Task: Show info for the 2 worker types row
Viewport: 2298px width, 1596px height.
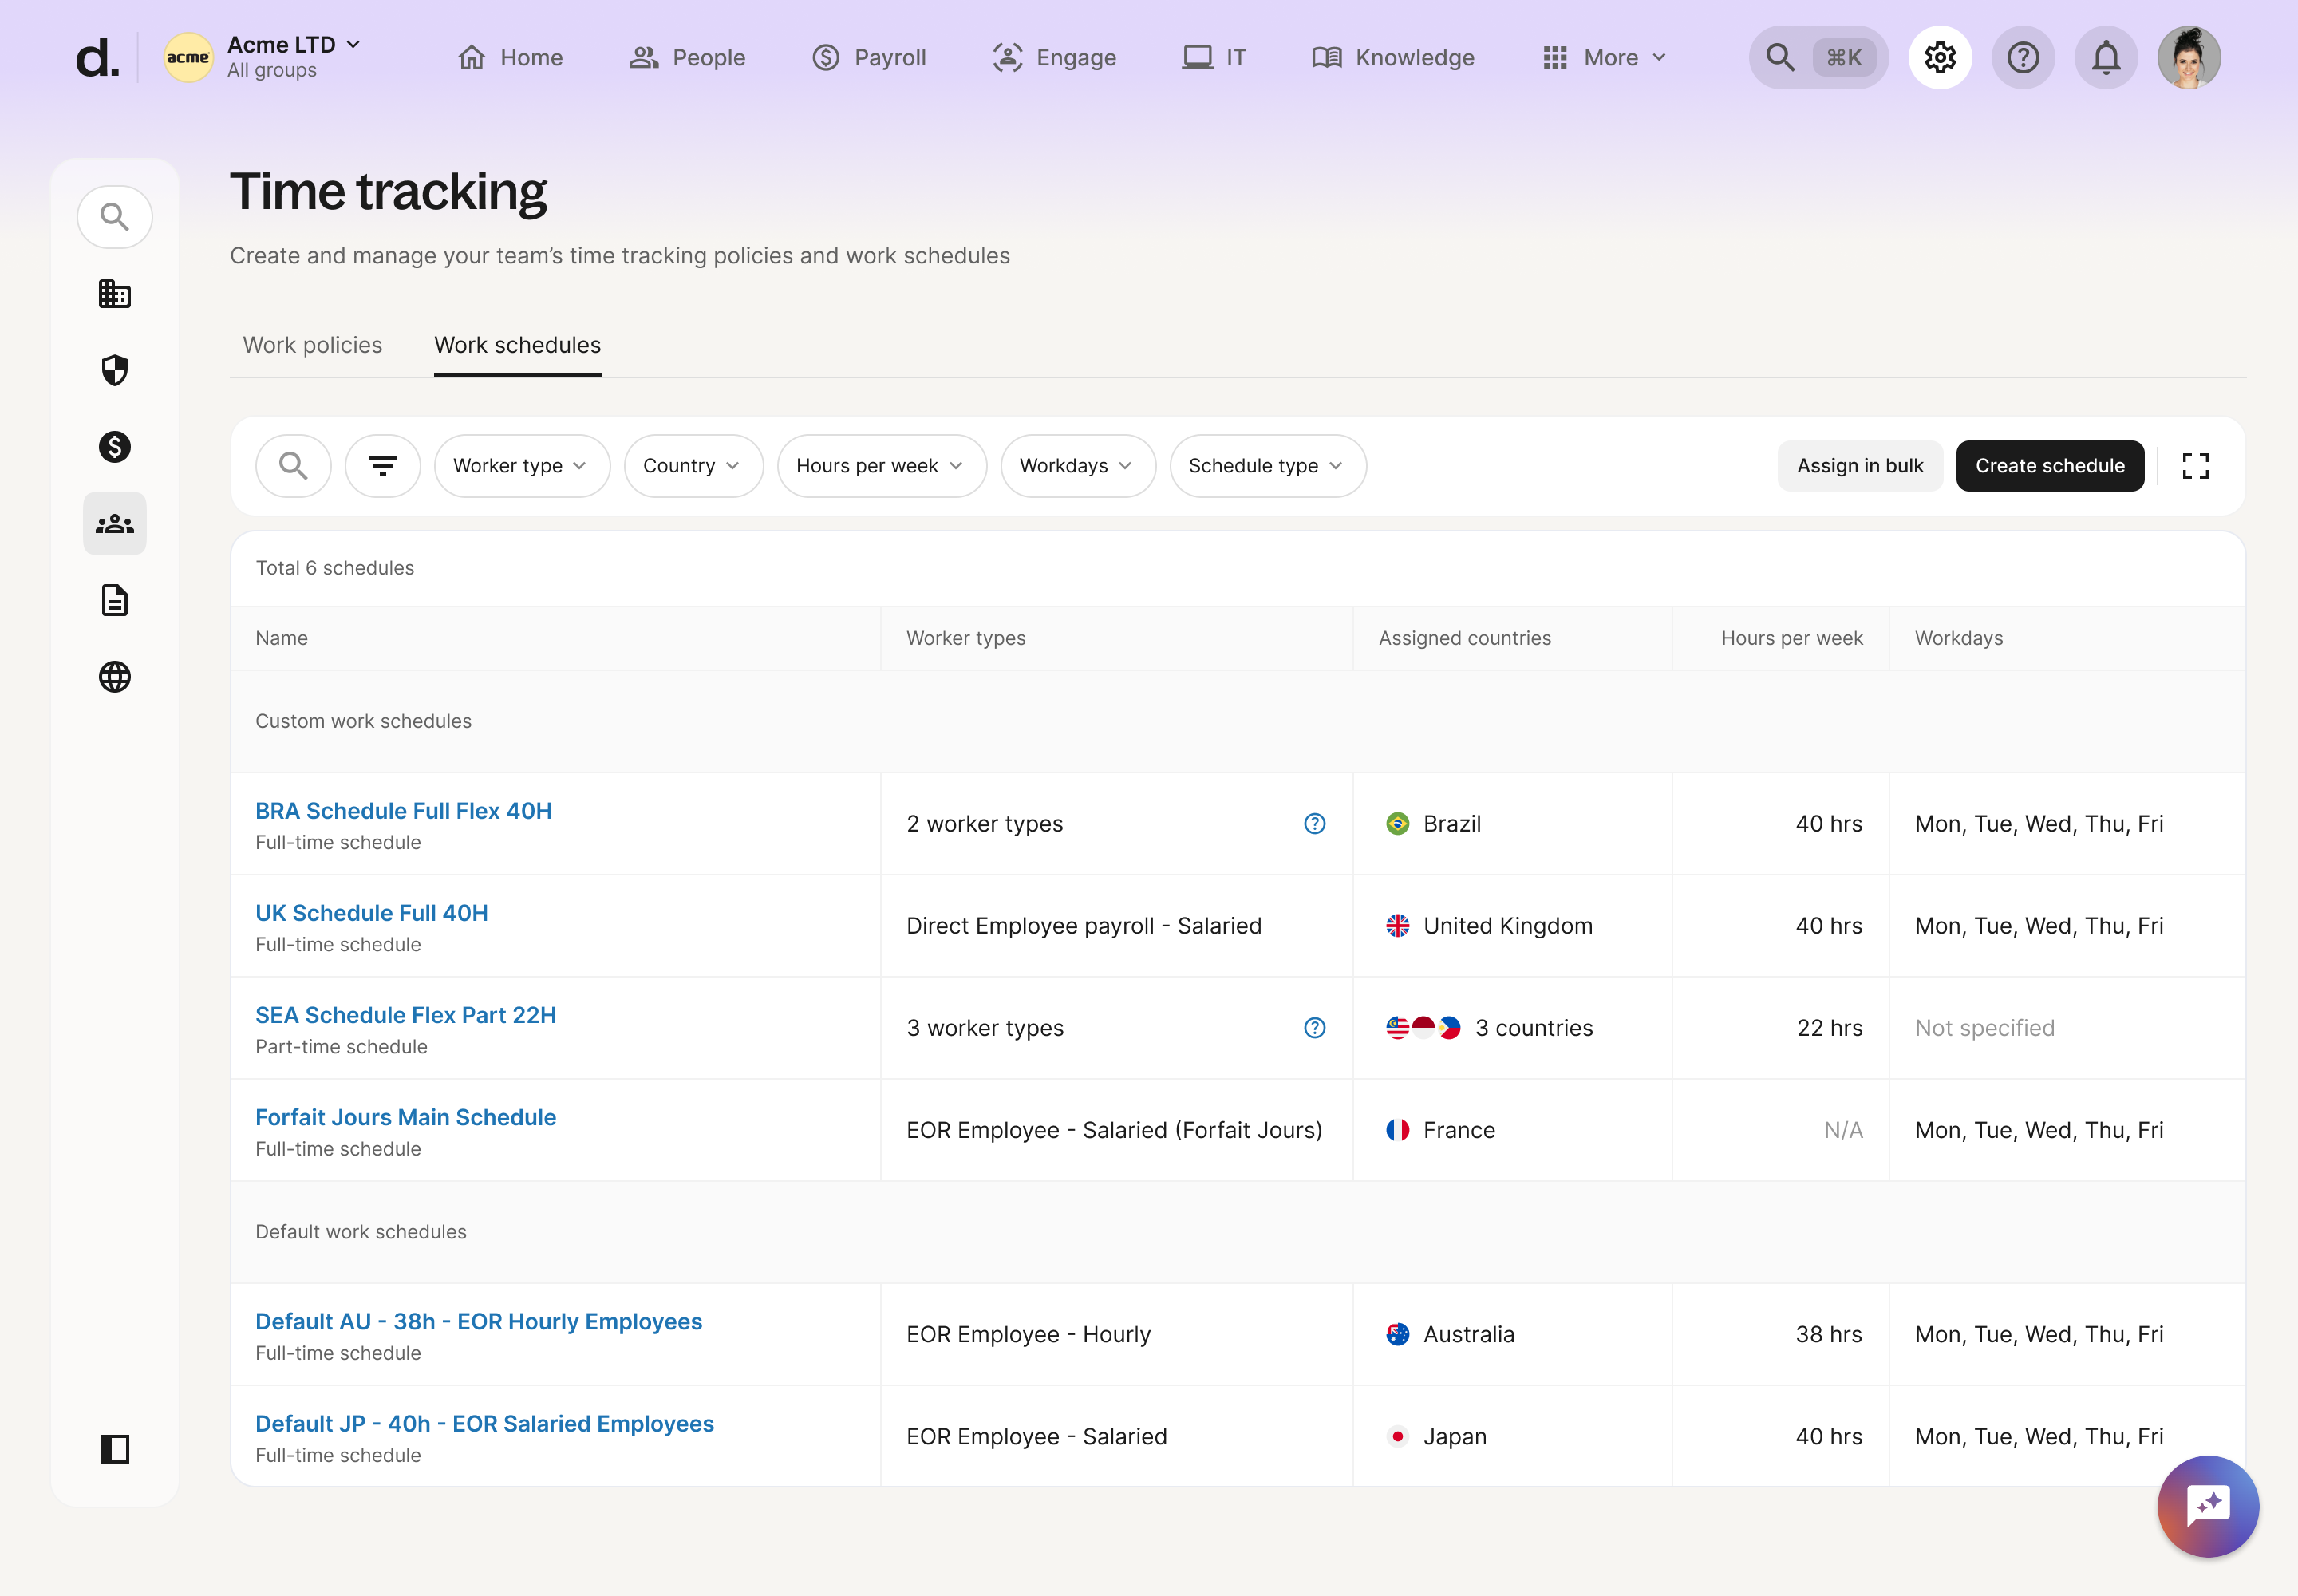Action: point(1314,824)
